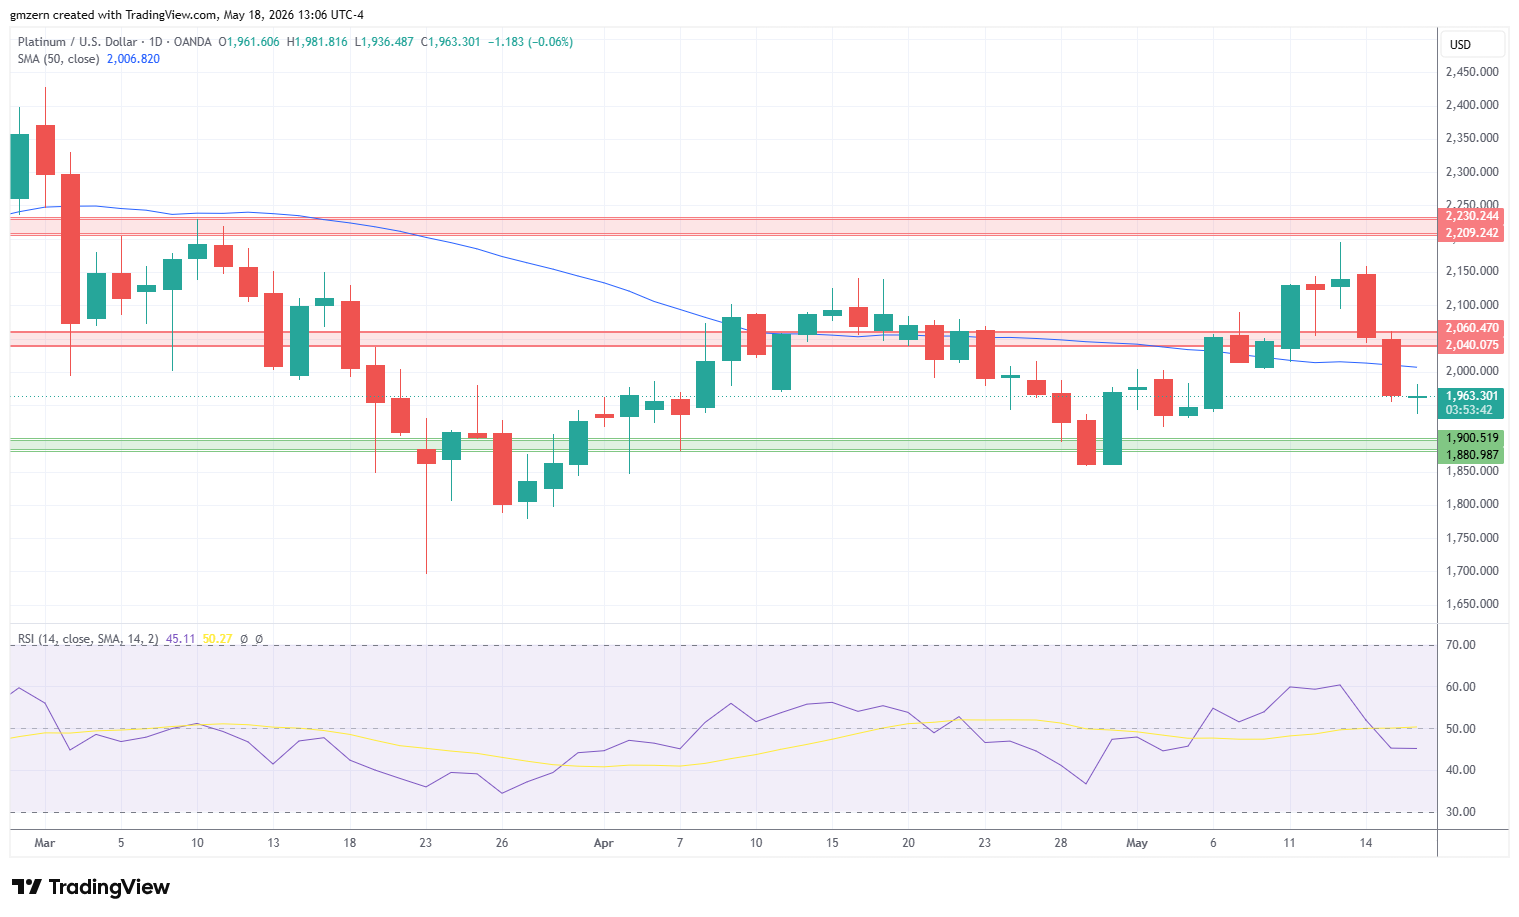The image size is (1519, 917).
Task: Click the 2,040.075 price level tag
Action: coord(1472,345)
